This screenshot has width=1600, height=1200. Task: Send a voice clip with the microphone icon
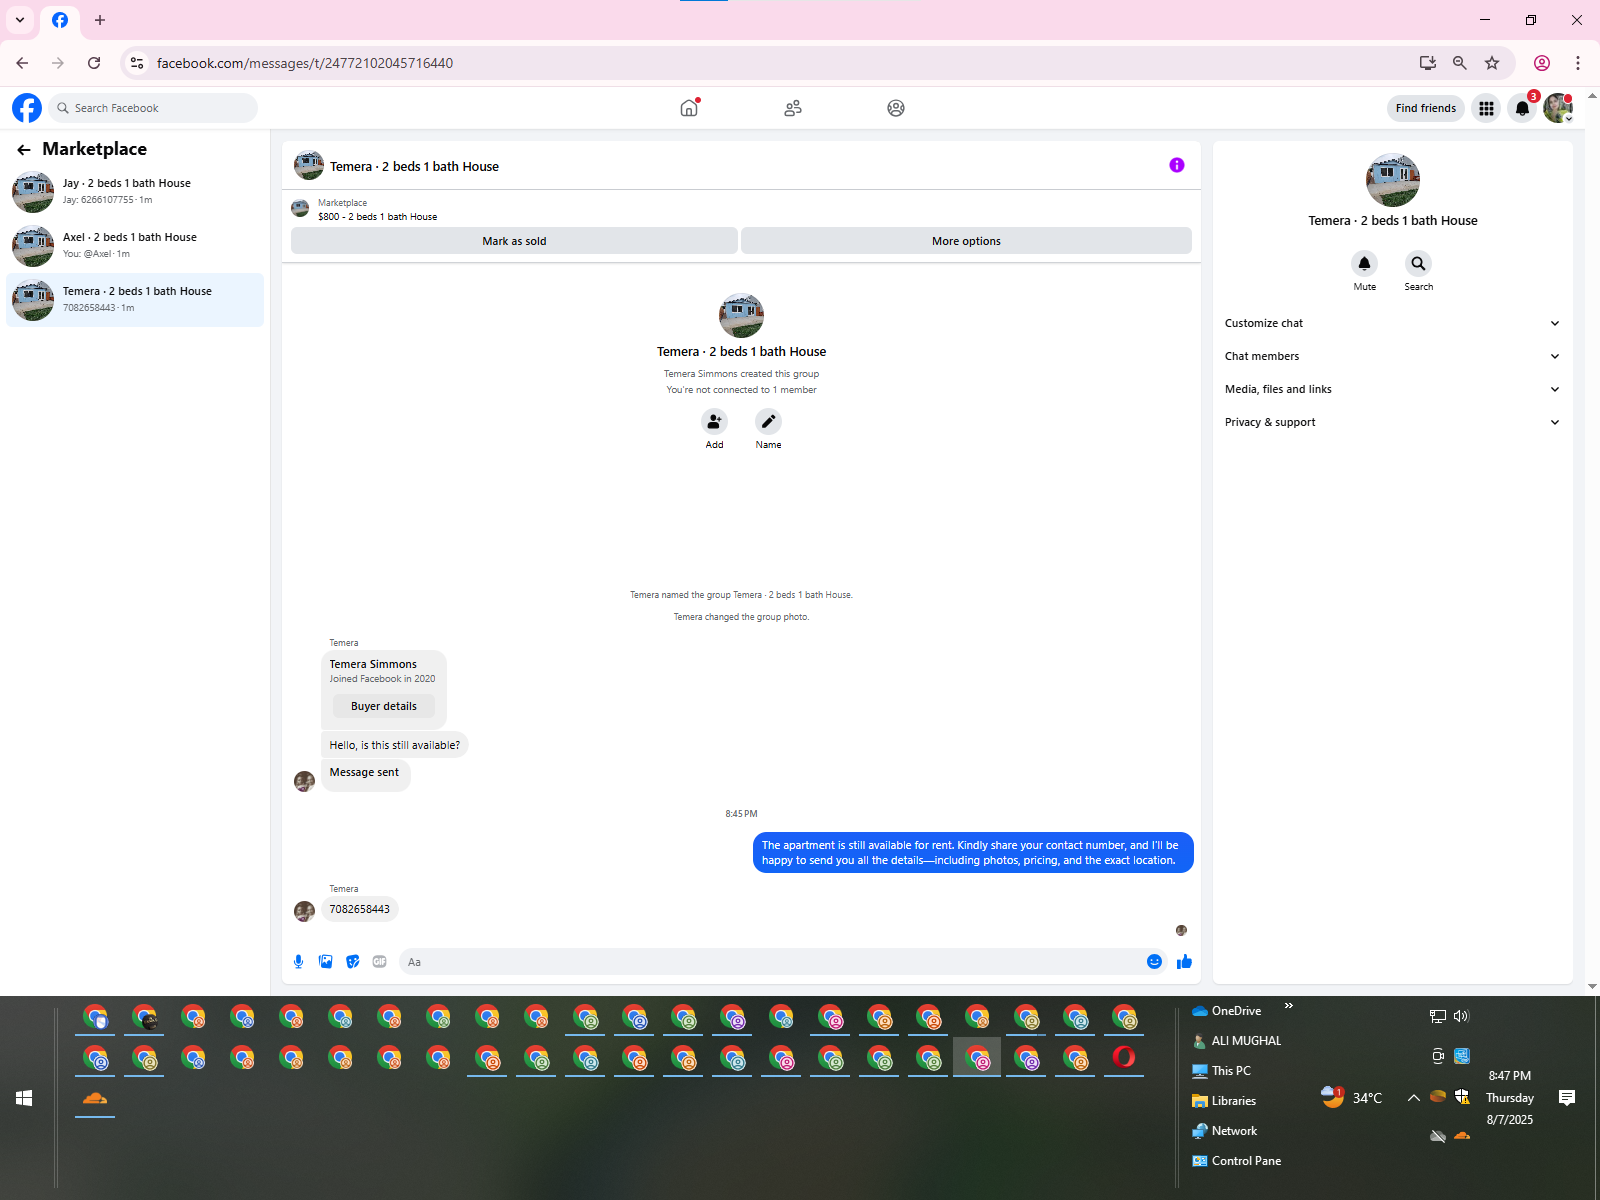tap(298, 962)
